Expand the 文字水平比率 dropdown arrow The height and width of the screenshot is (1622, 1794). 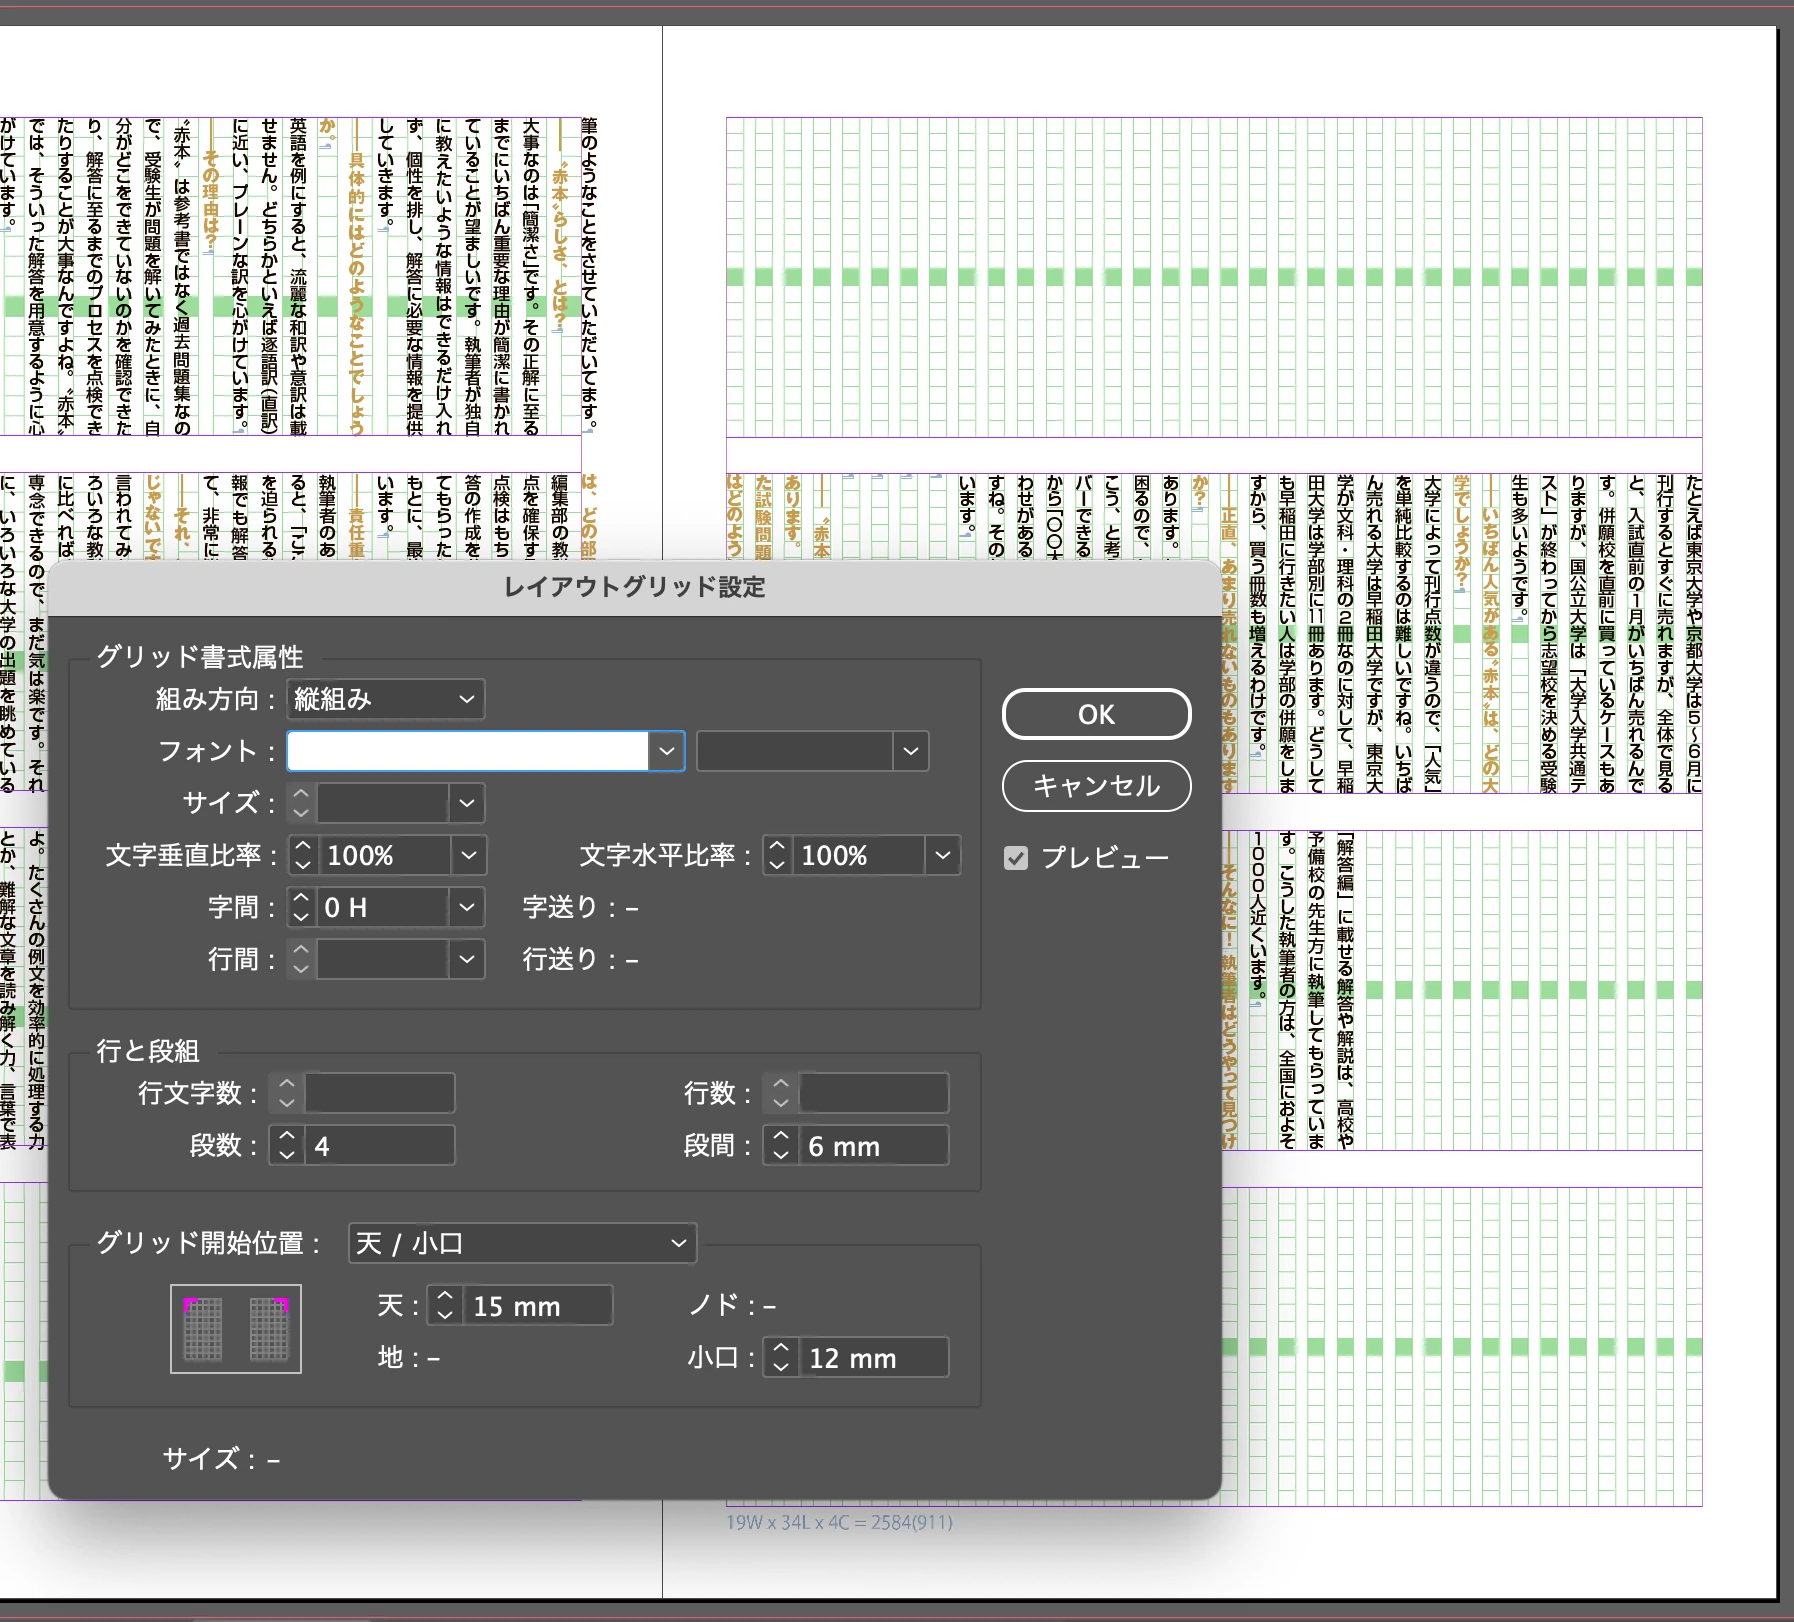(x=942, y=855)
